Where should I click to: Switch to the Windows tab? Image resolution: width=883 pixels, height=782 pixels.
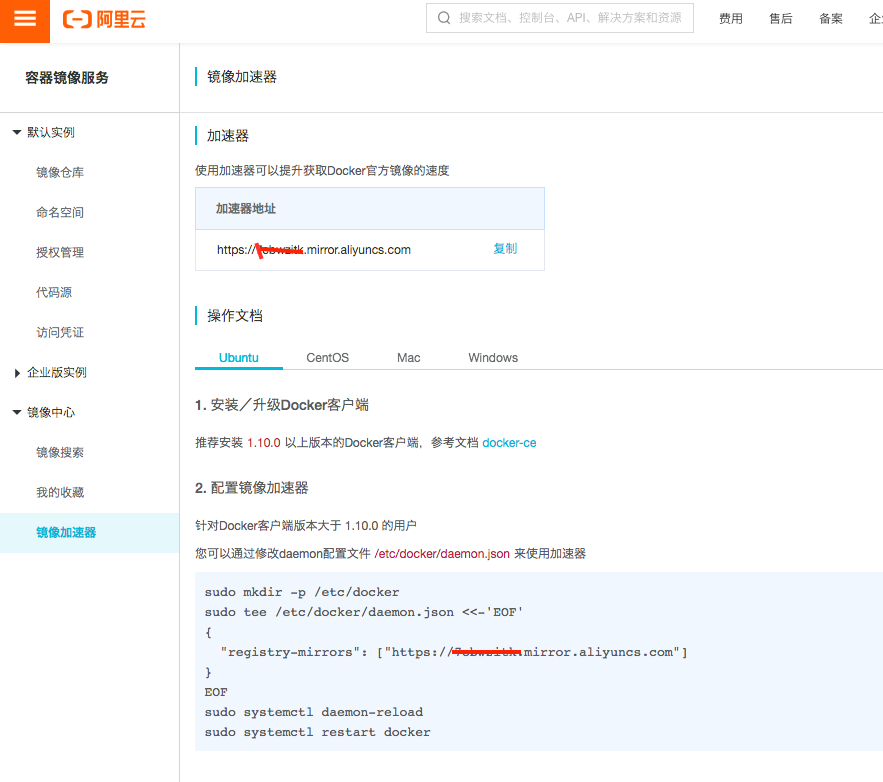(493, 358)
